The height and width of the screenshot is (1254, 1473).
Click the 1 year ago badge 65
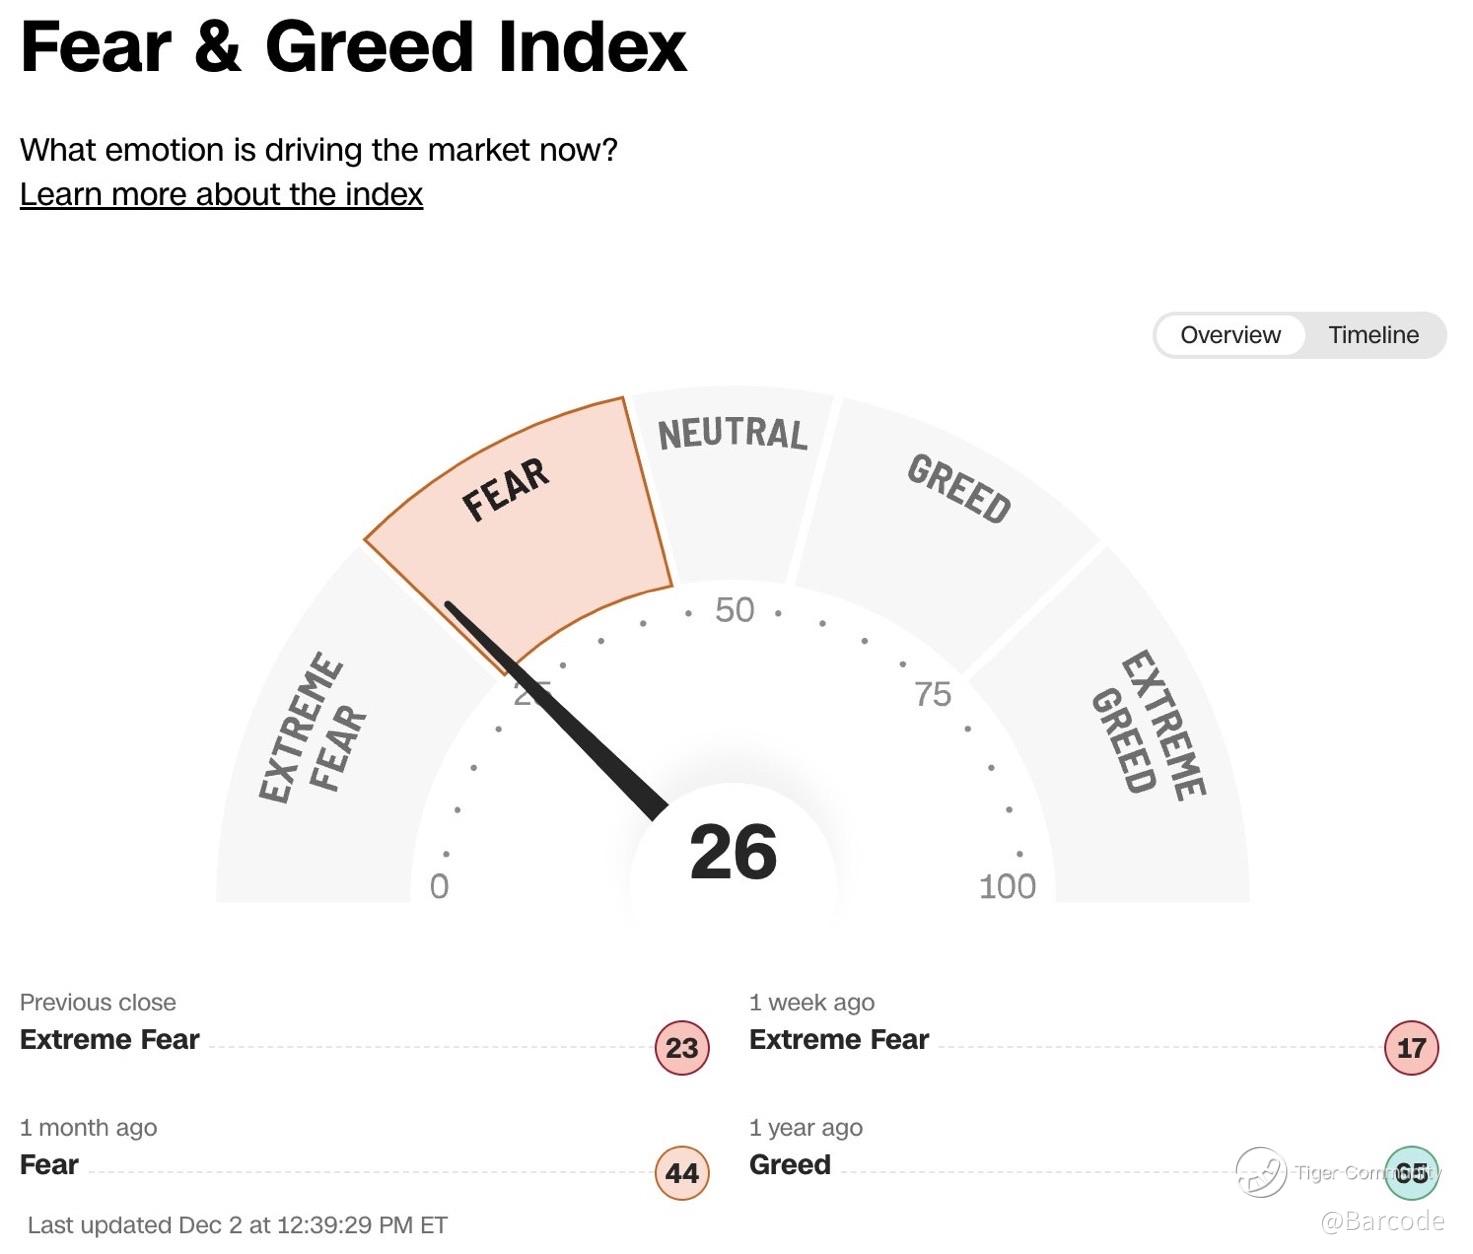[x=1411, y=1173]
